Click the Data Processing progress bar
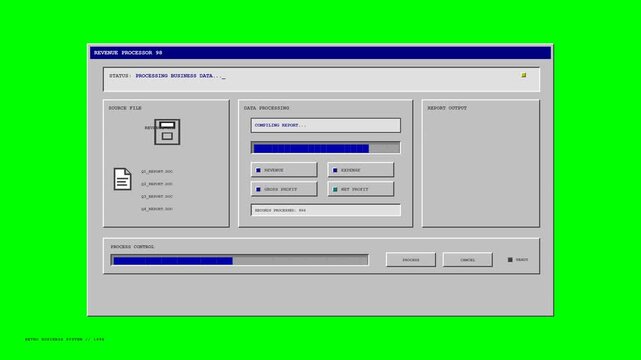Screen dimensions: 641x360 coord(325,148)
